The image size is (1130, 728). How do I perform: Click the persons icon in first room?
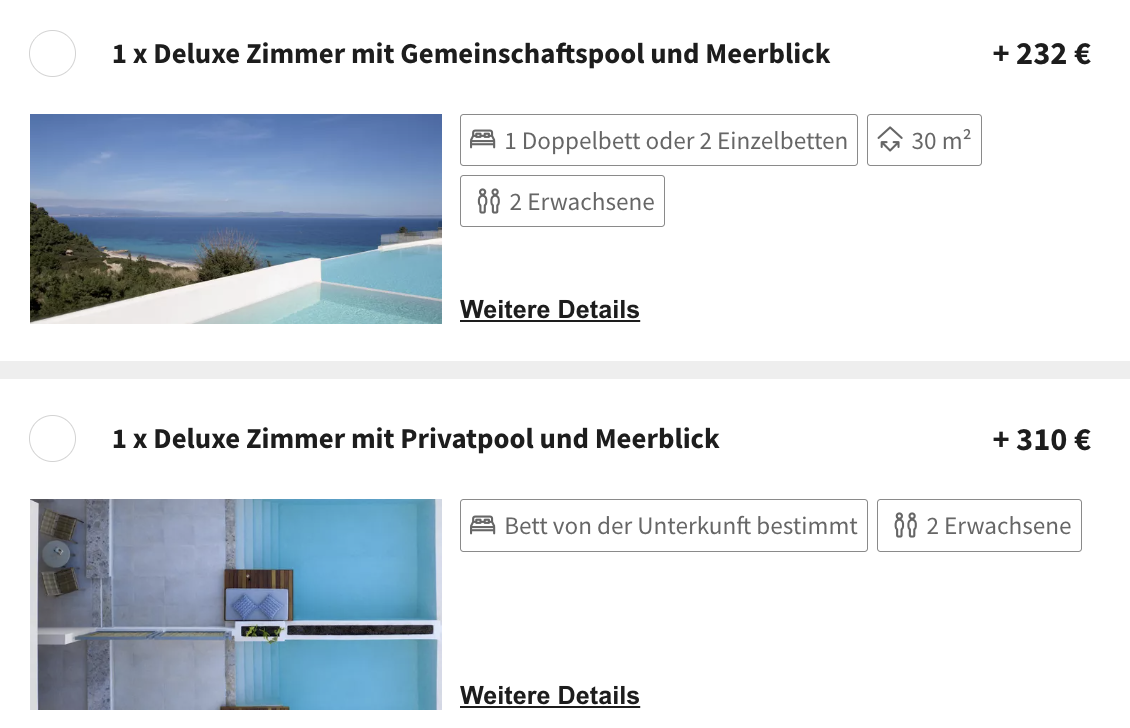point(489,201)
